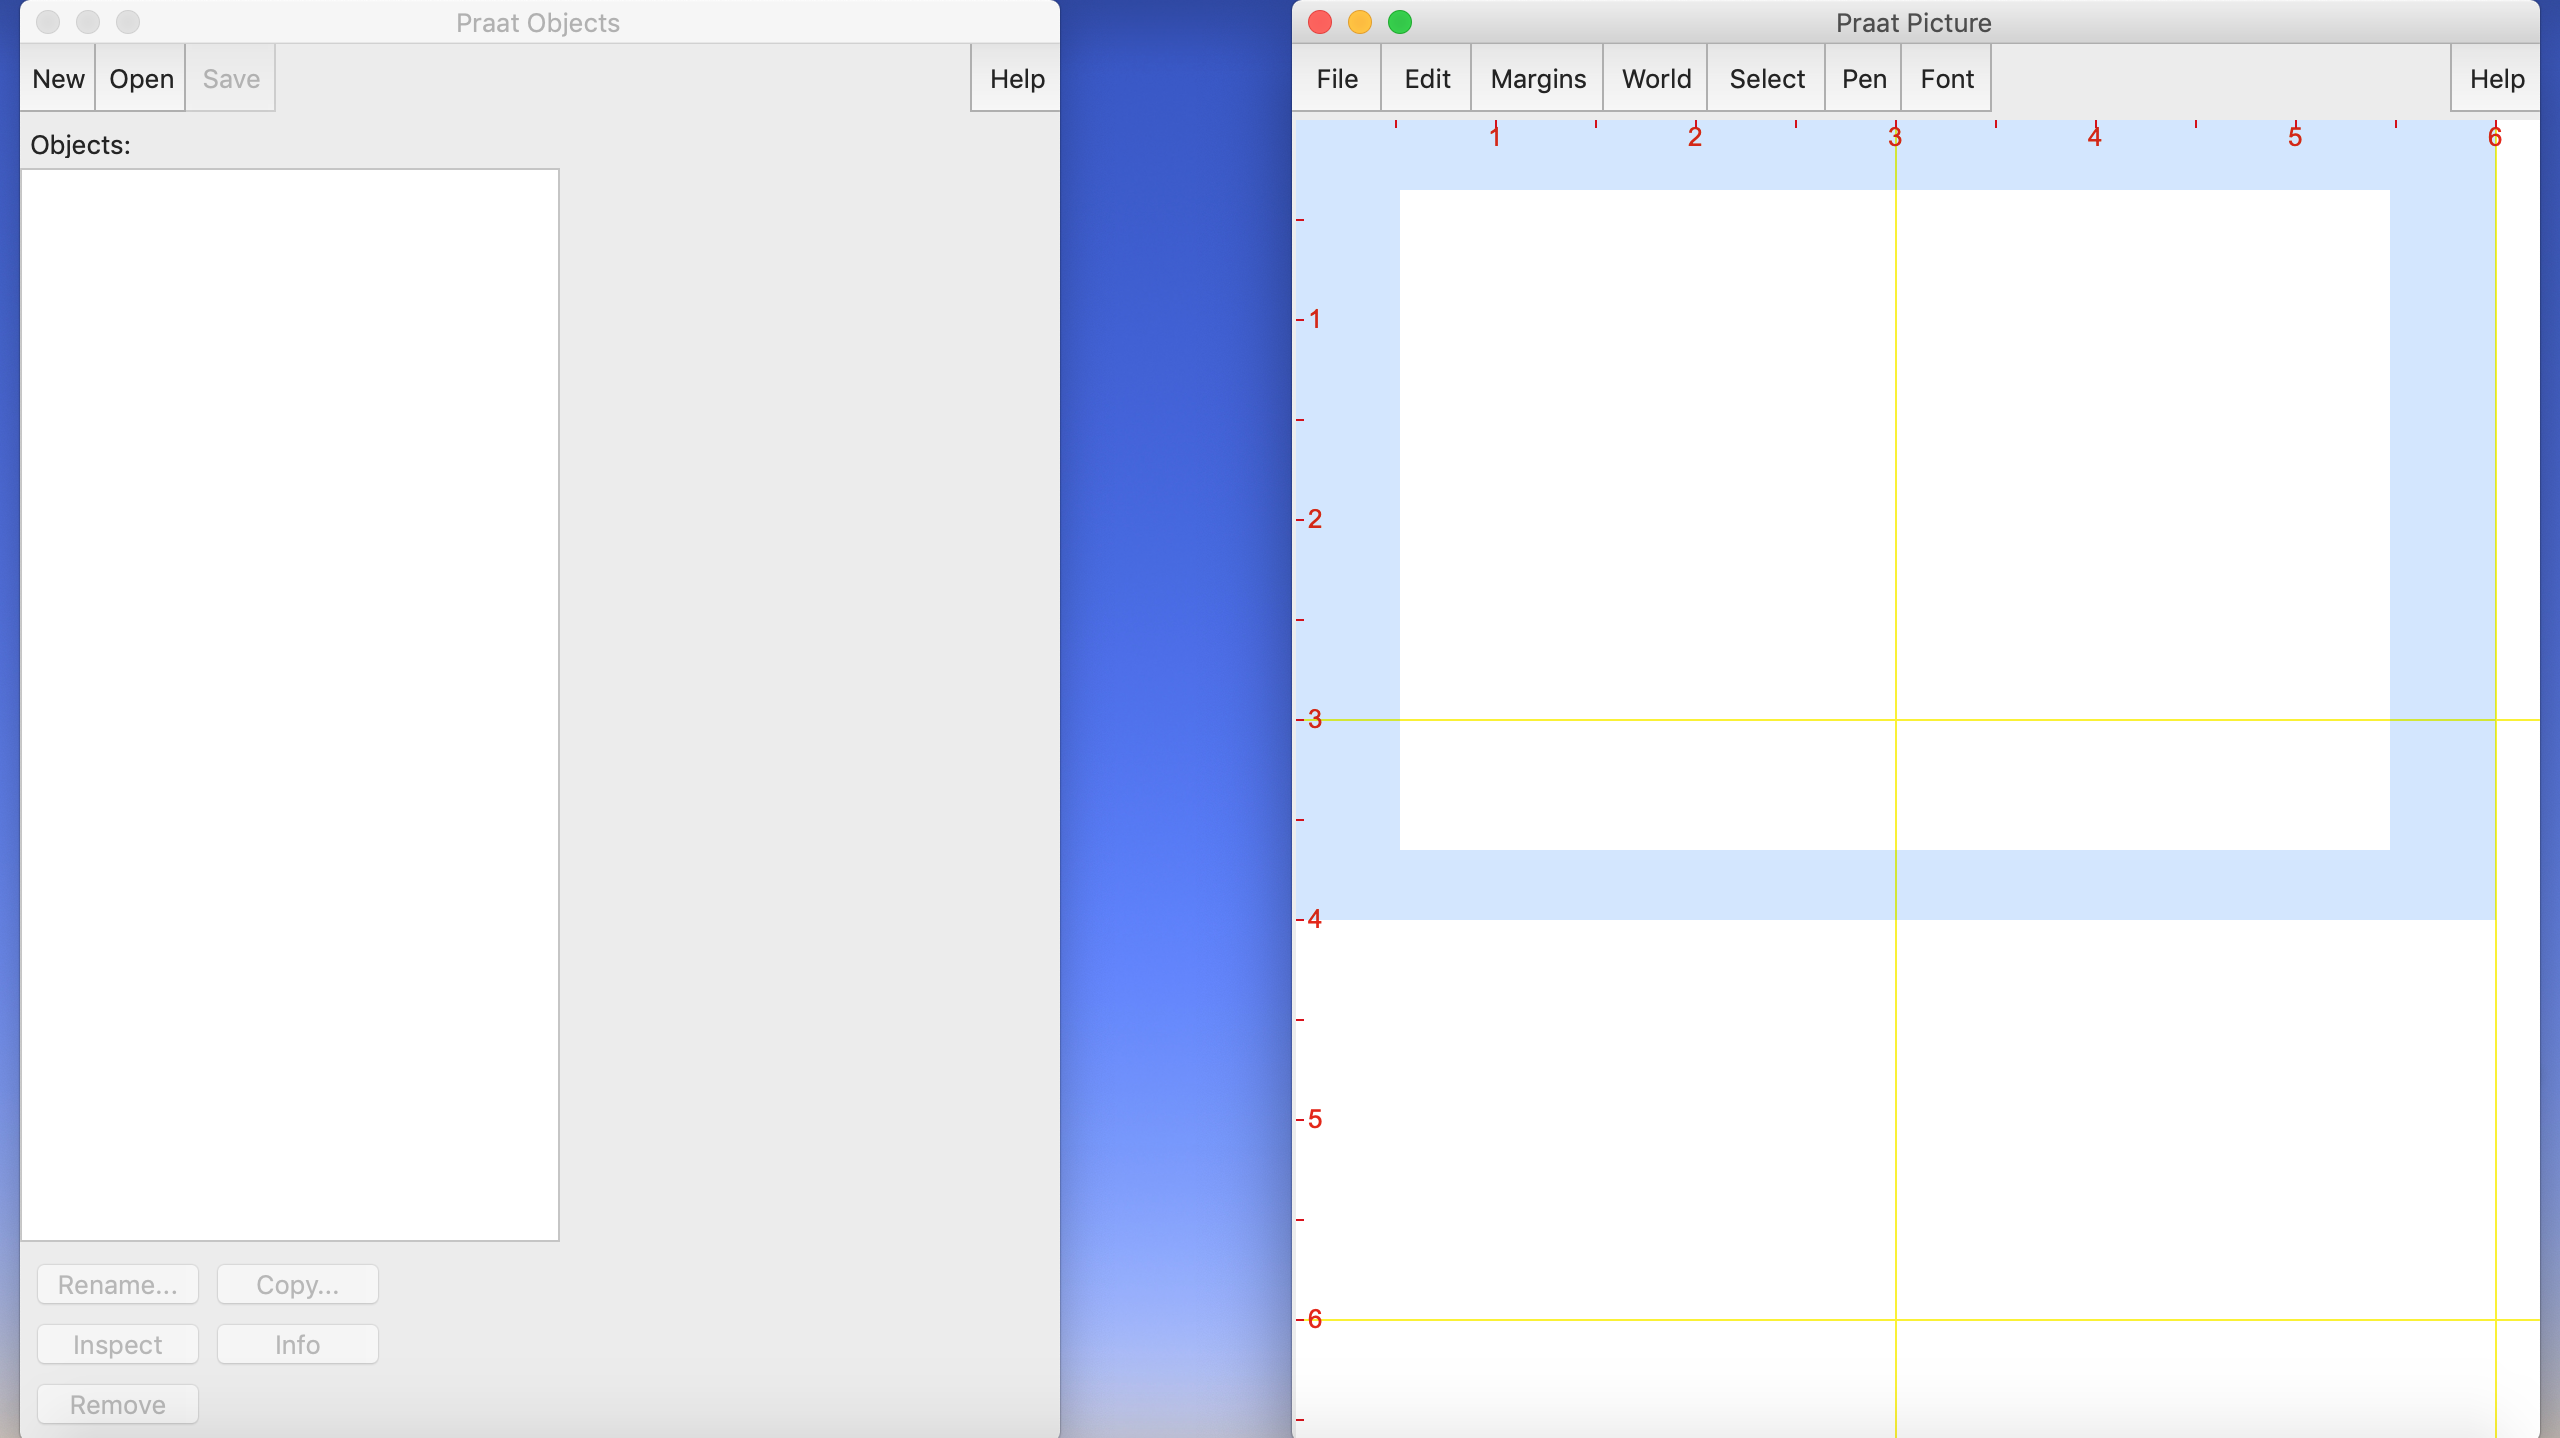Viewport: 2560px width, 1438px height.
Task: Click the Praat Objects window title bar
Action: [x=538, y=22]
